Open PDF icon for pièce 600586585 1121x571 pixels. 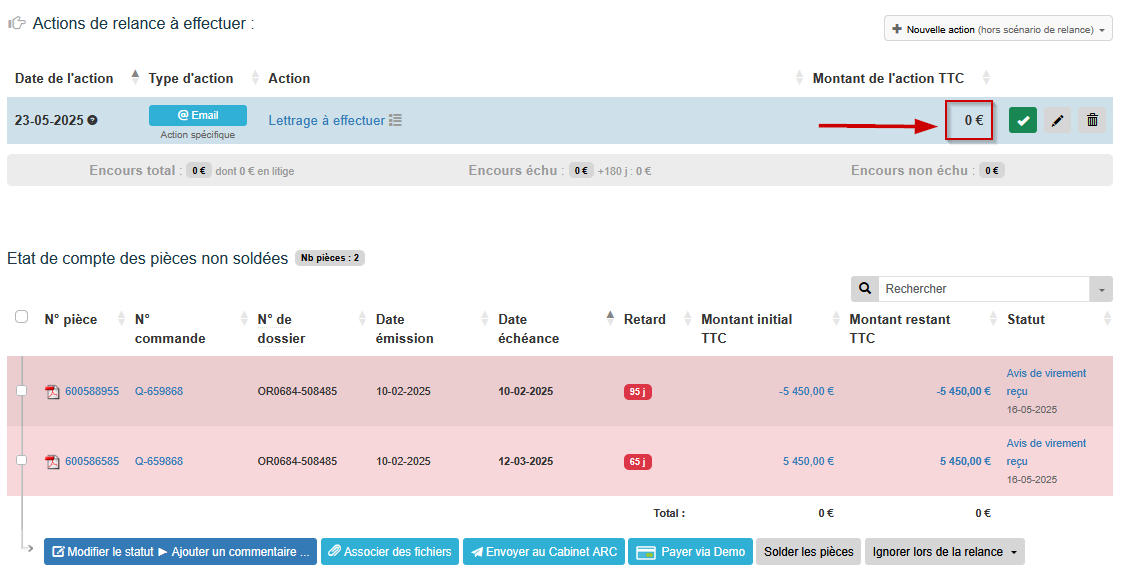pos(53,462)
